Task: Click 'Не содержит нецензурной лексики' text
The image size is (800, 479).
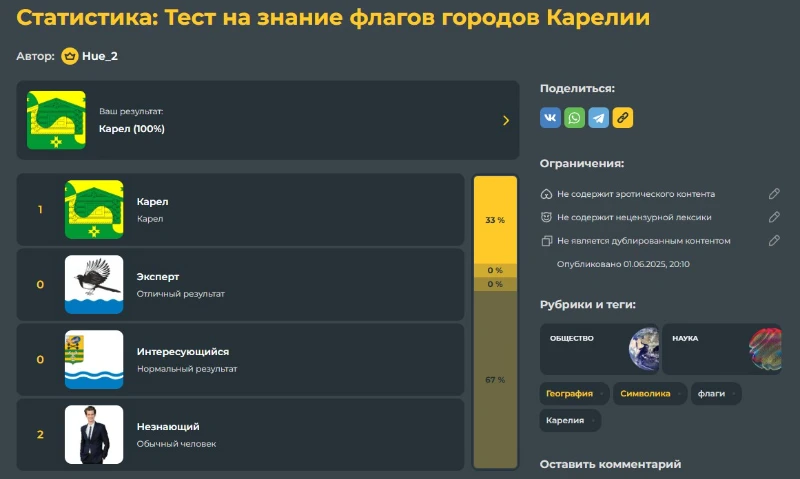Action: (x=634, y=218)
